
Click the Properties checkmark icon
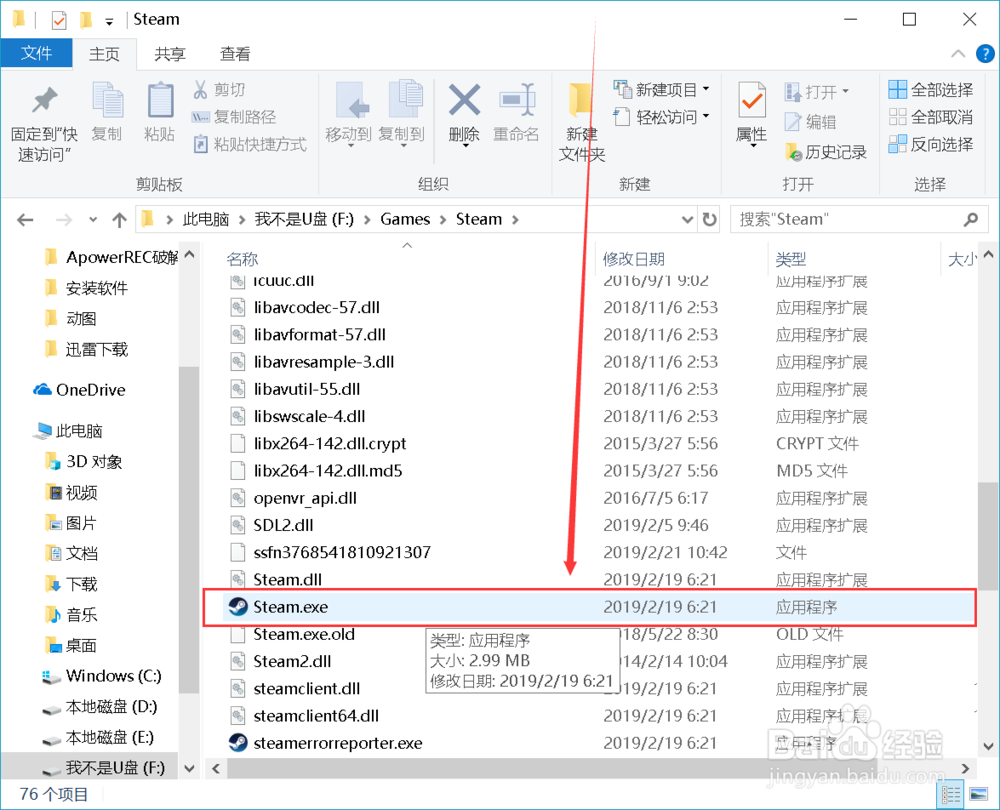[752, 100]
